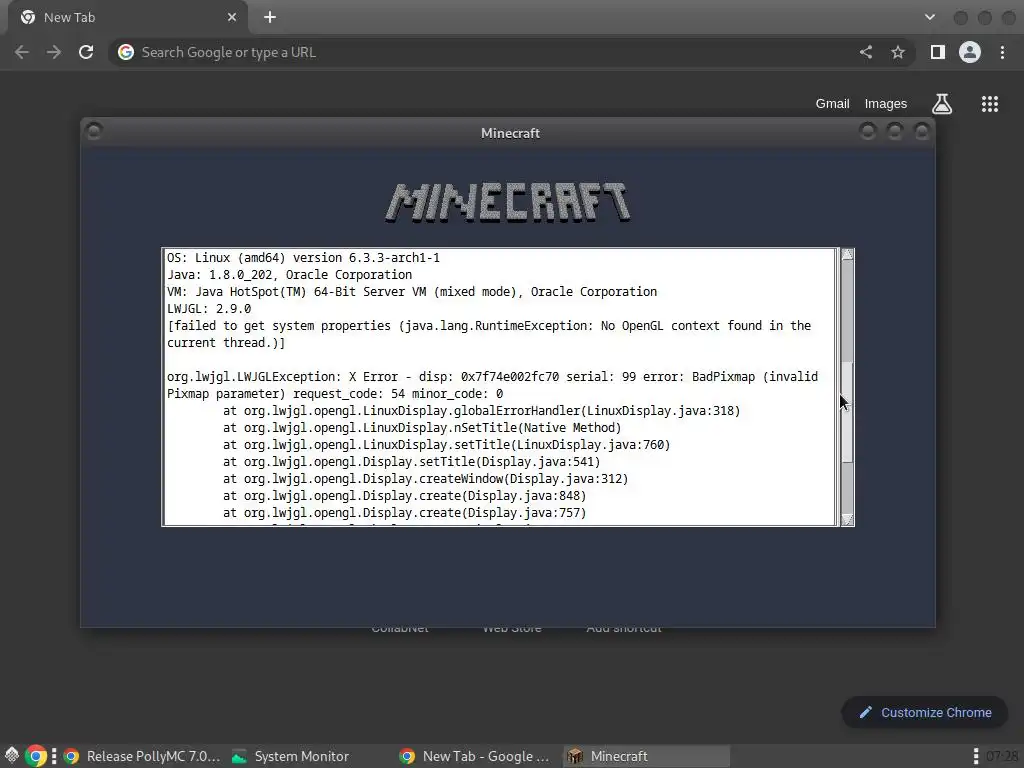Viewport: 1024px width, 768px height.
Task: Expand the tab search dropdown arrow
Action: (x=930, y=18)
